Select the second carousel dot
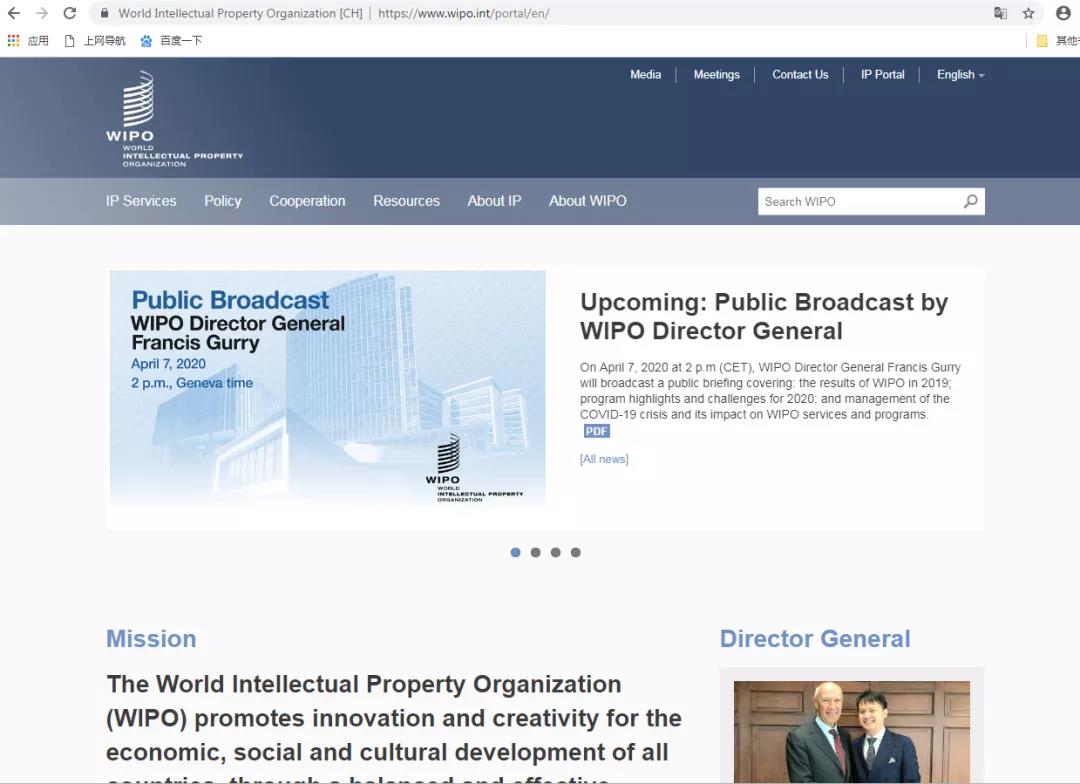The height and width of the screenshot is (784, 1080). click(535, 553)
